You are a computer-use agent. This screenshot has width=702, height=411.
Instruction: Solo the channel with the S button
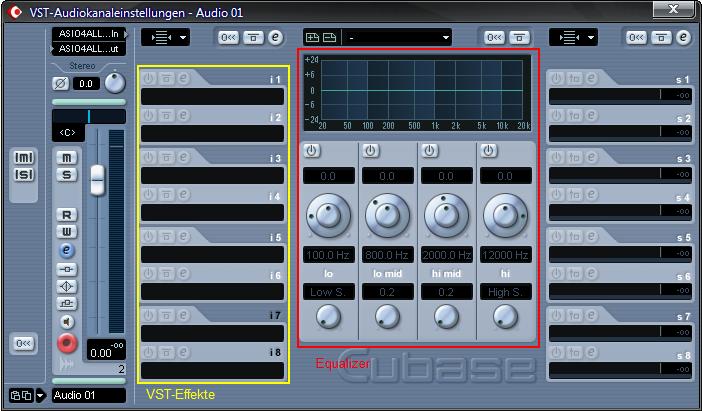(67, 175)
